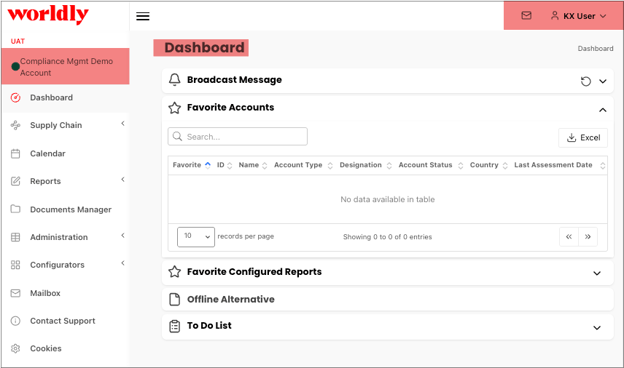Click the Calendar icon in sidebar
624x368 pixels.
[16, 154]
